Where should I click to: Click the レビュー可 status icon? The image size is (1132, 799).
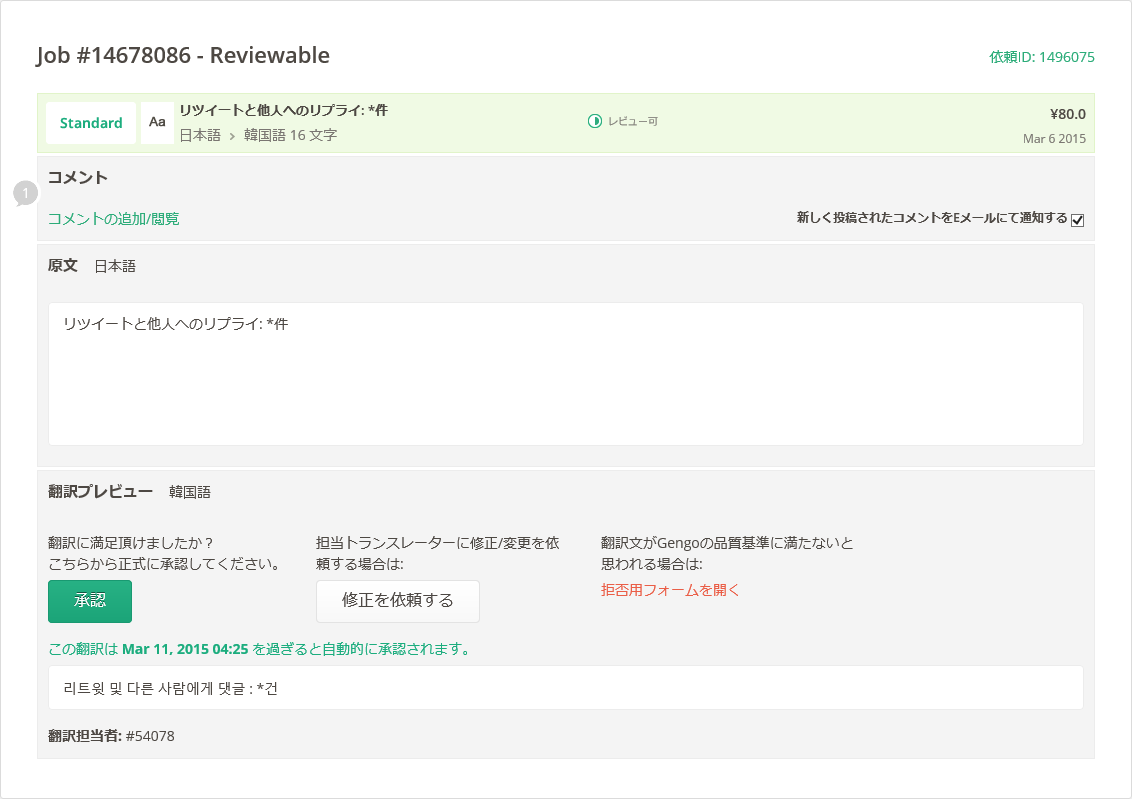click(594, 121)
